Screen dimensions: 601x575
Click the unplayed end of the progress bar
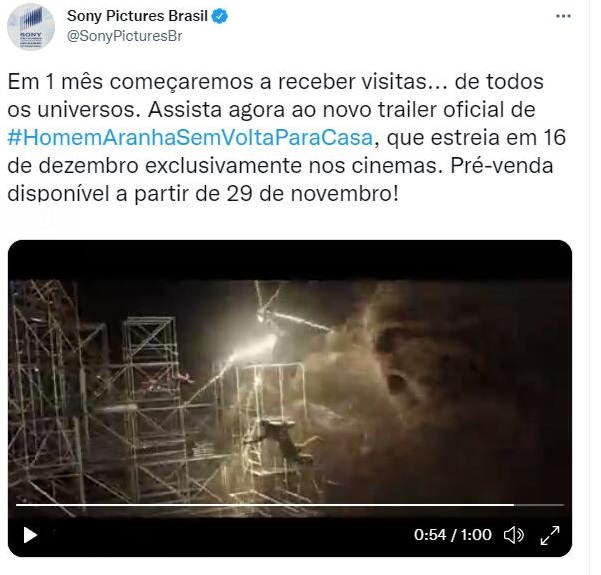click(x=539, y=505)
